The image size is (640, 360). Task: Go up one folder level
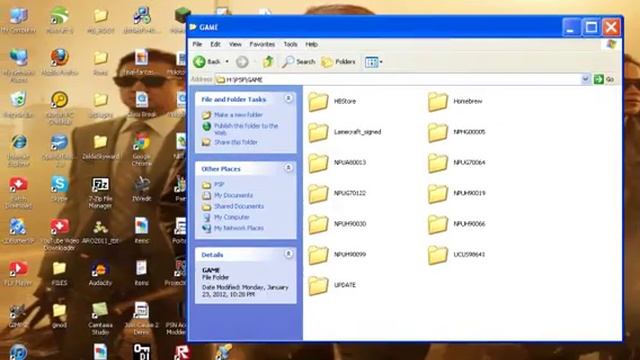(x=268, y=62)
